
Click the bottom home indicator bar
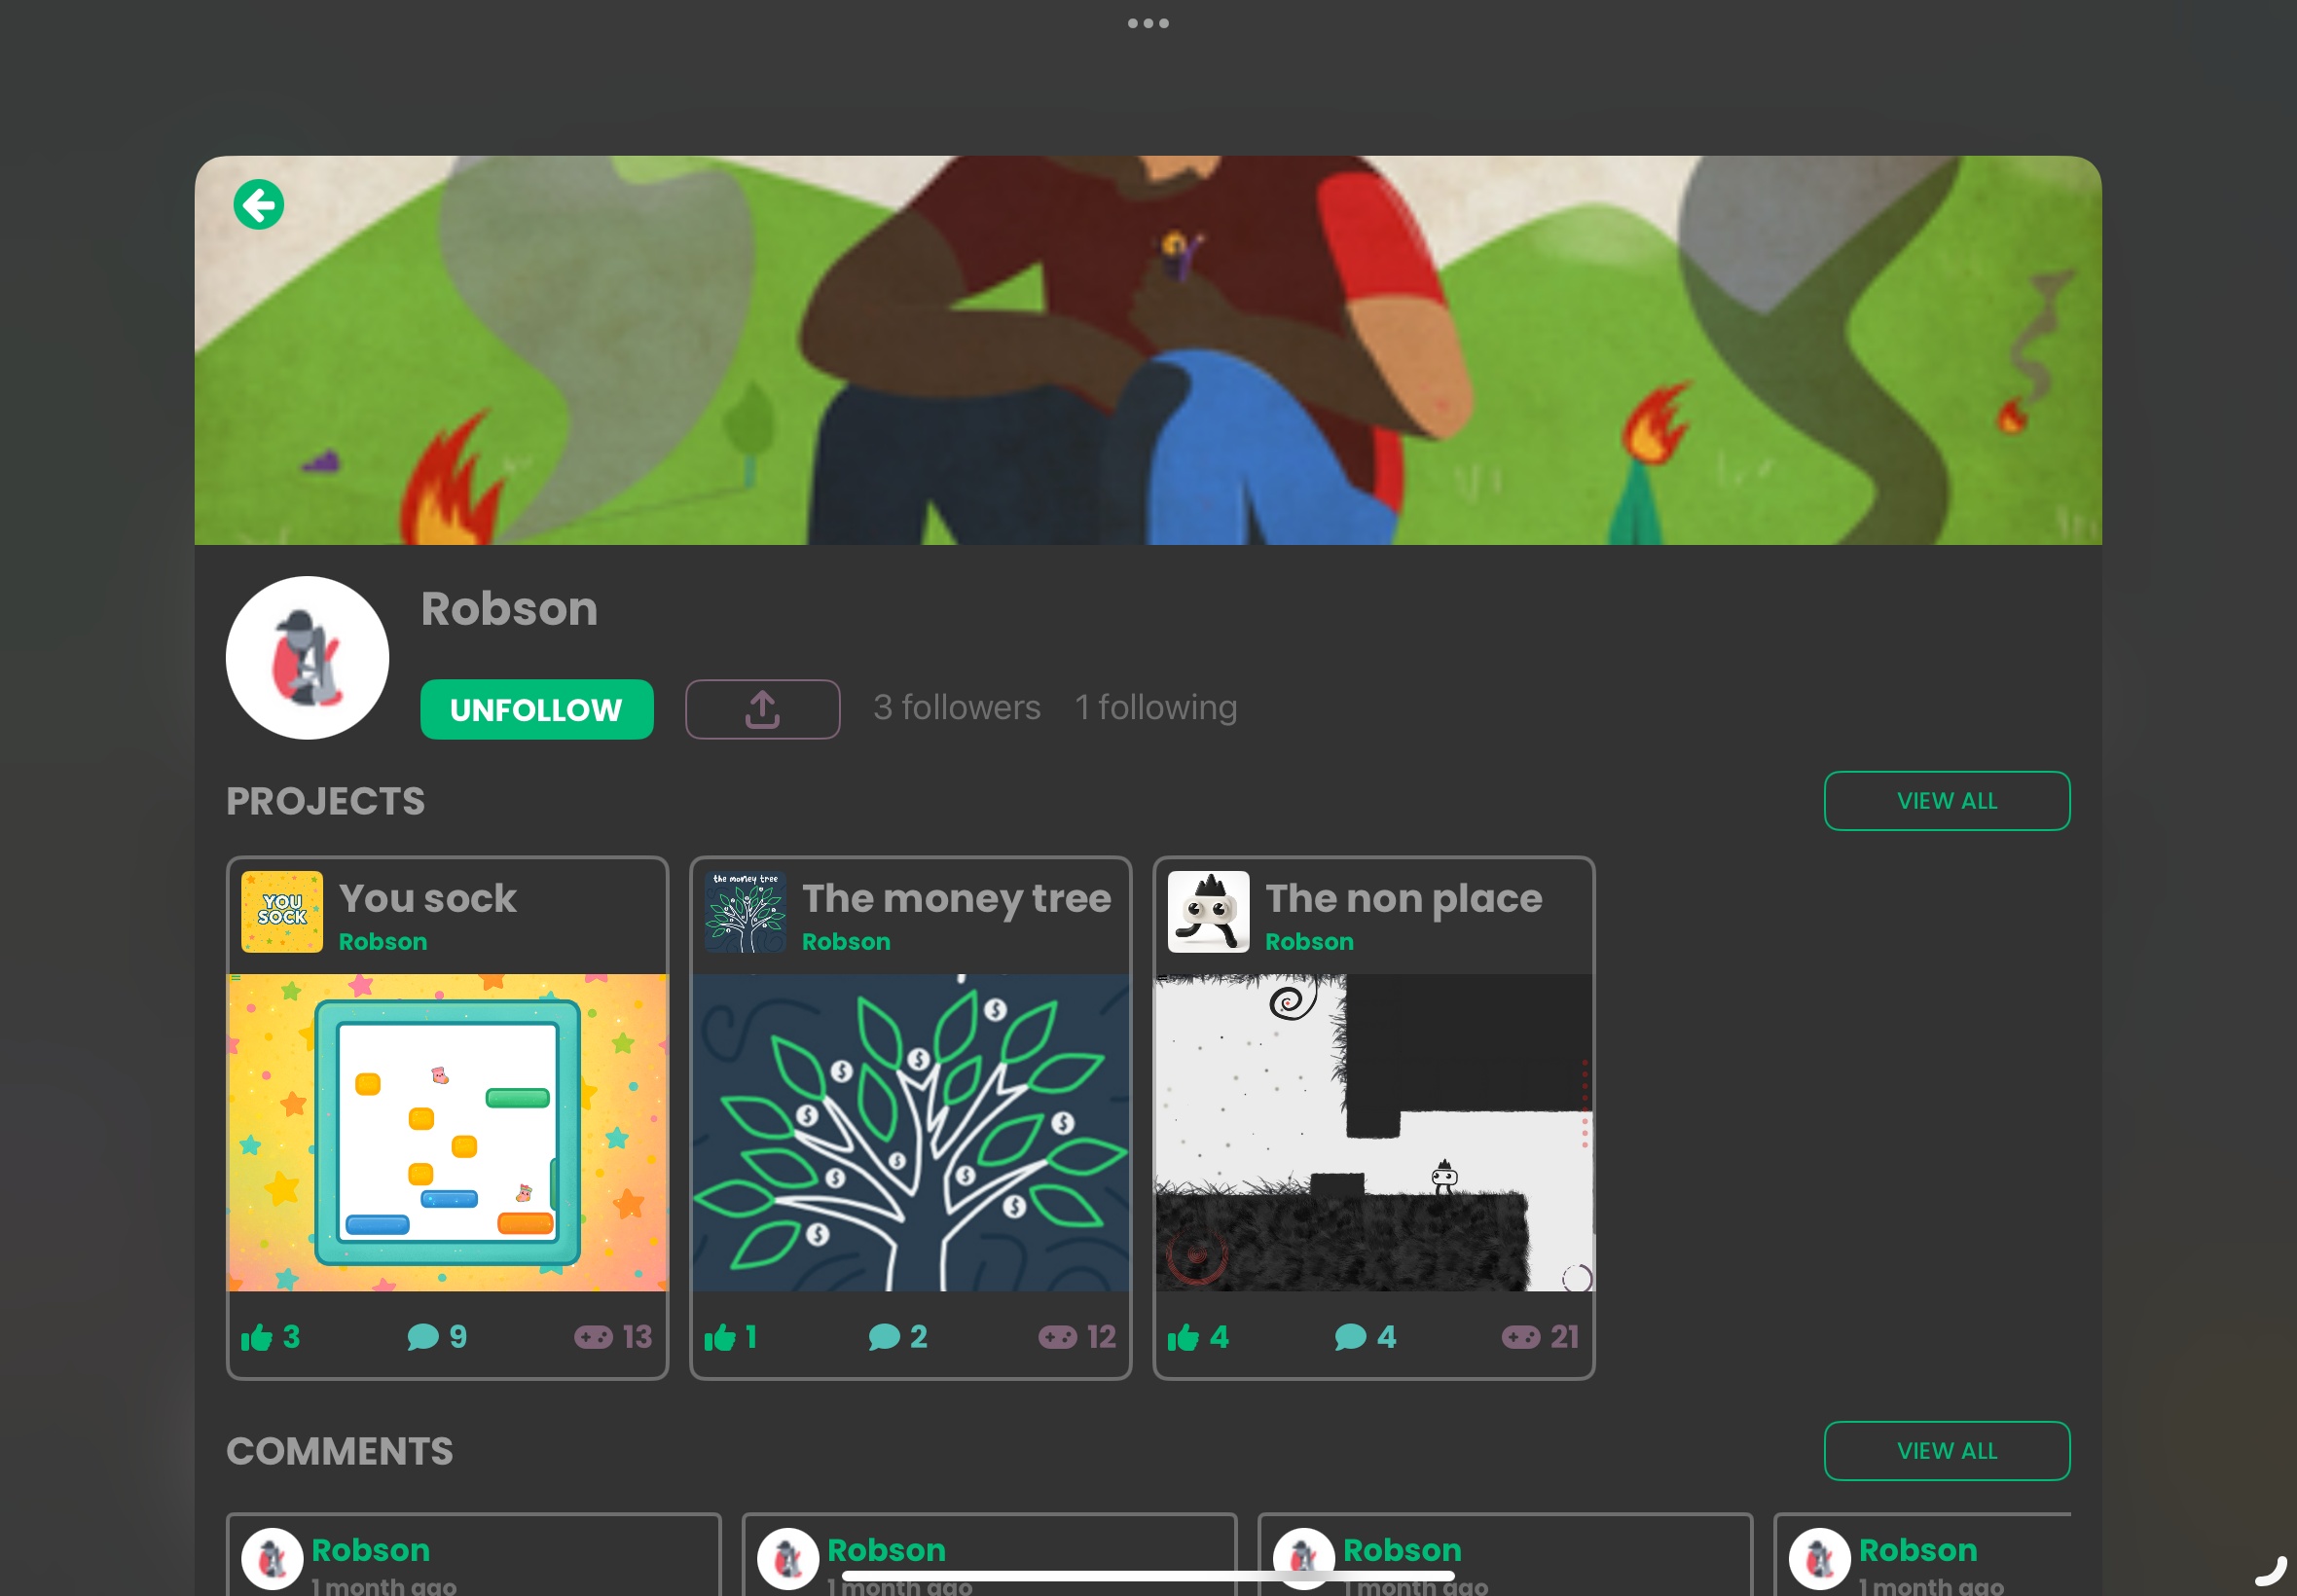[x=1148, y=1577]
